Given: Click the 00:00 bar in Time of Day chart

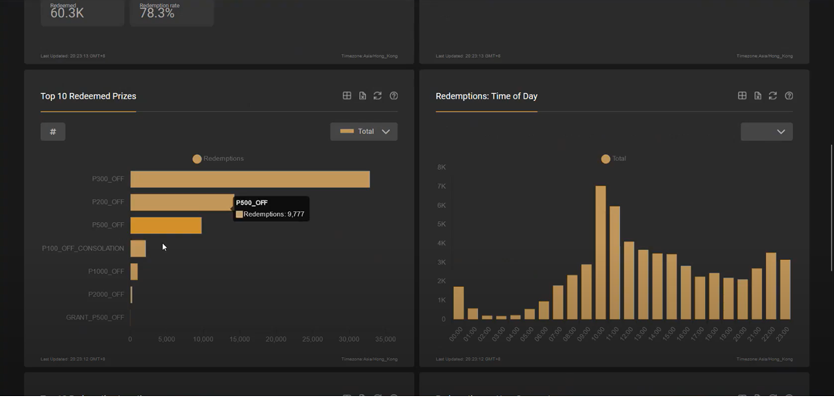Looking at the screenshot, I should (458, 303).
